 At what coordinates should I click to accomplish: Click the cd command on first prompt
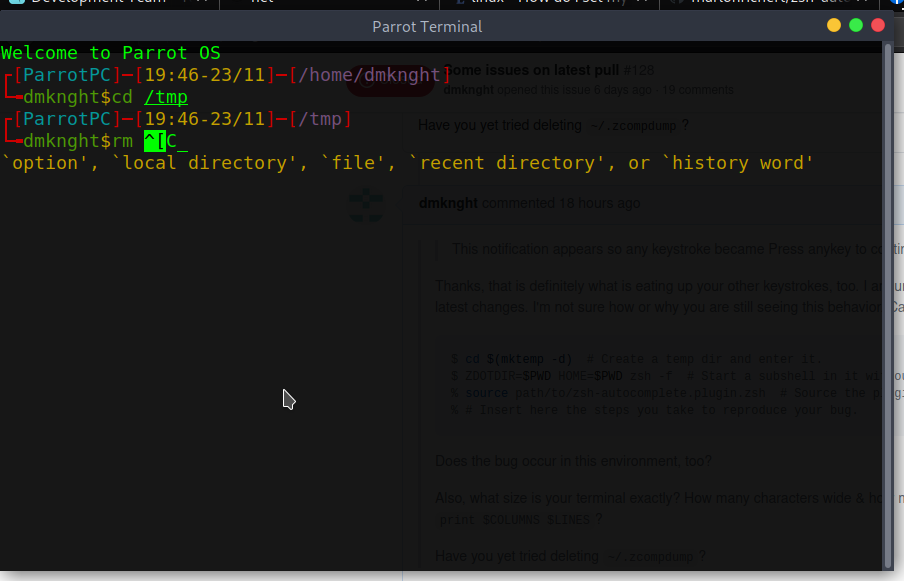[122, 97]
